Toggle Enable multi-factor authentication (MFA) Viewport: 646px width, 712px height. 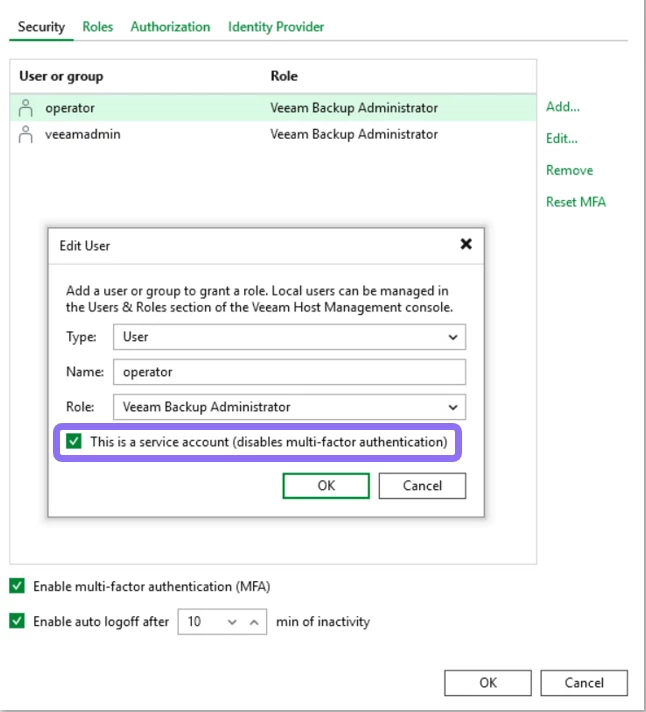(x=17, y=586)
